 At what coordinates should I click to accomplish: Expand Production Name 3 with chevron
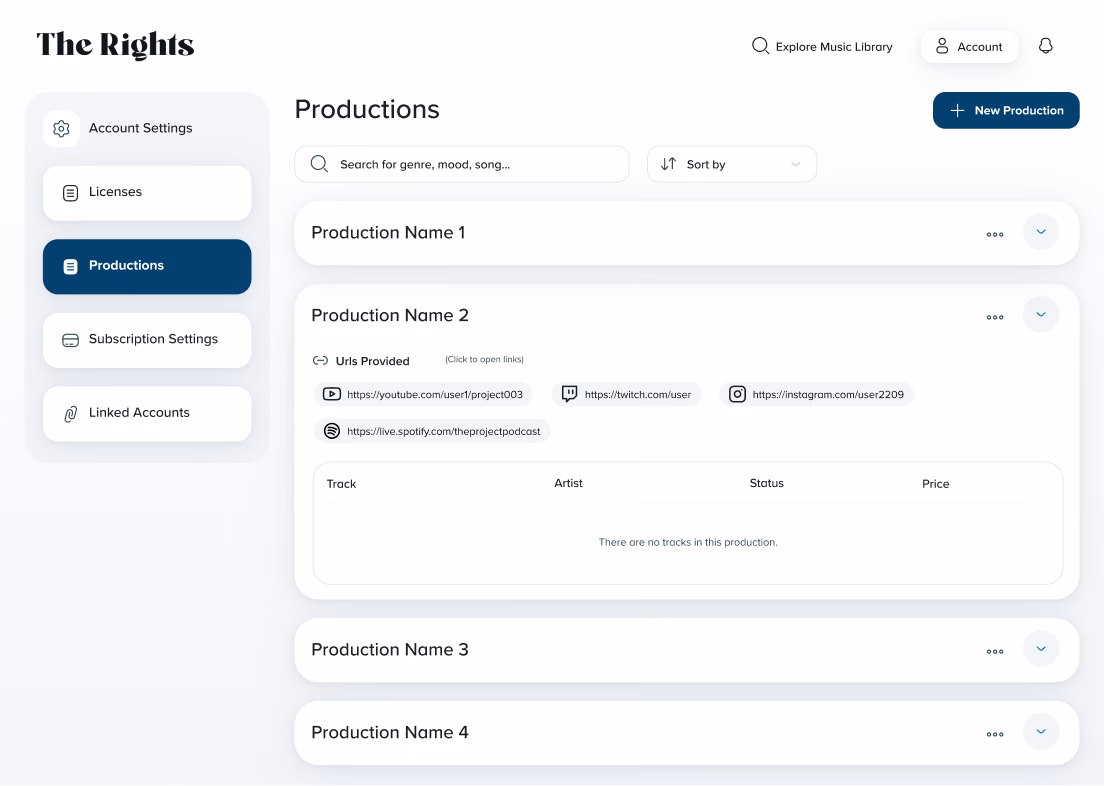[x=1040, y=649]
